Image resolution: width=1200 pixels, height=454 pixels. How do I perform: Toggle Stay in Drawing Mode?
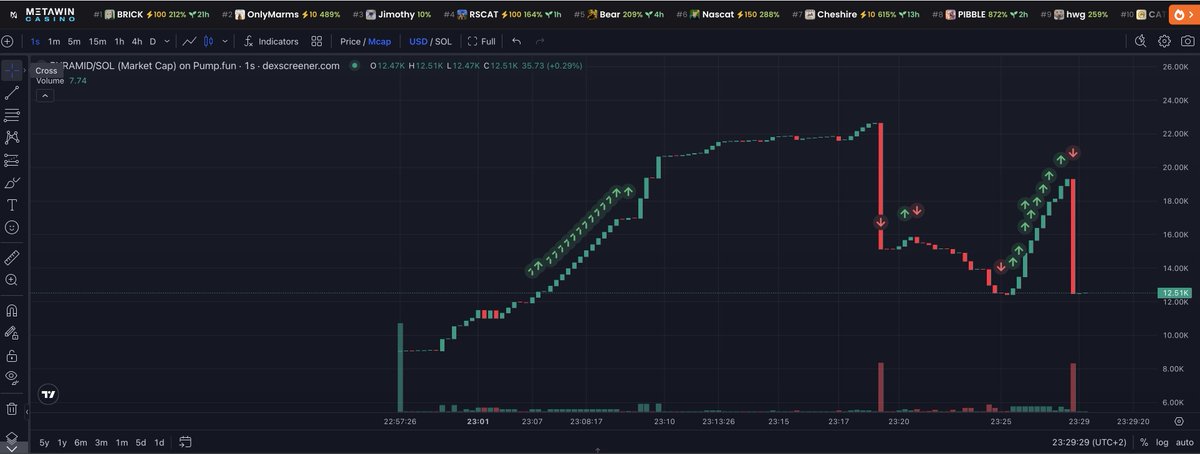pos(12,332)
